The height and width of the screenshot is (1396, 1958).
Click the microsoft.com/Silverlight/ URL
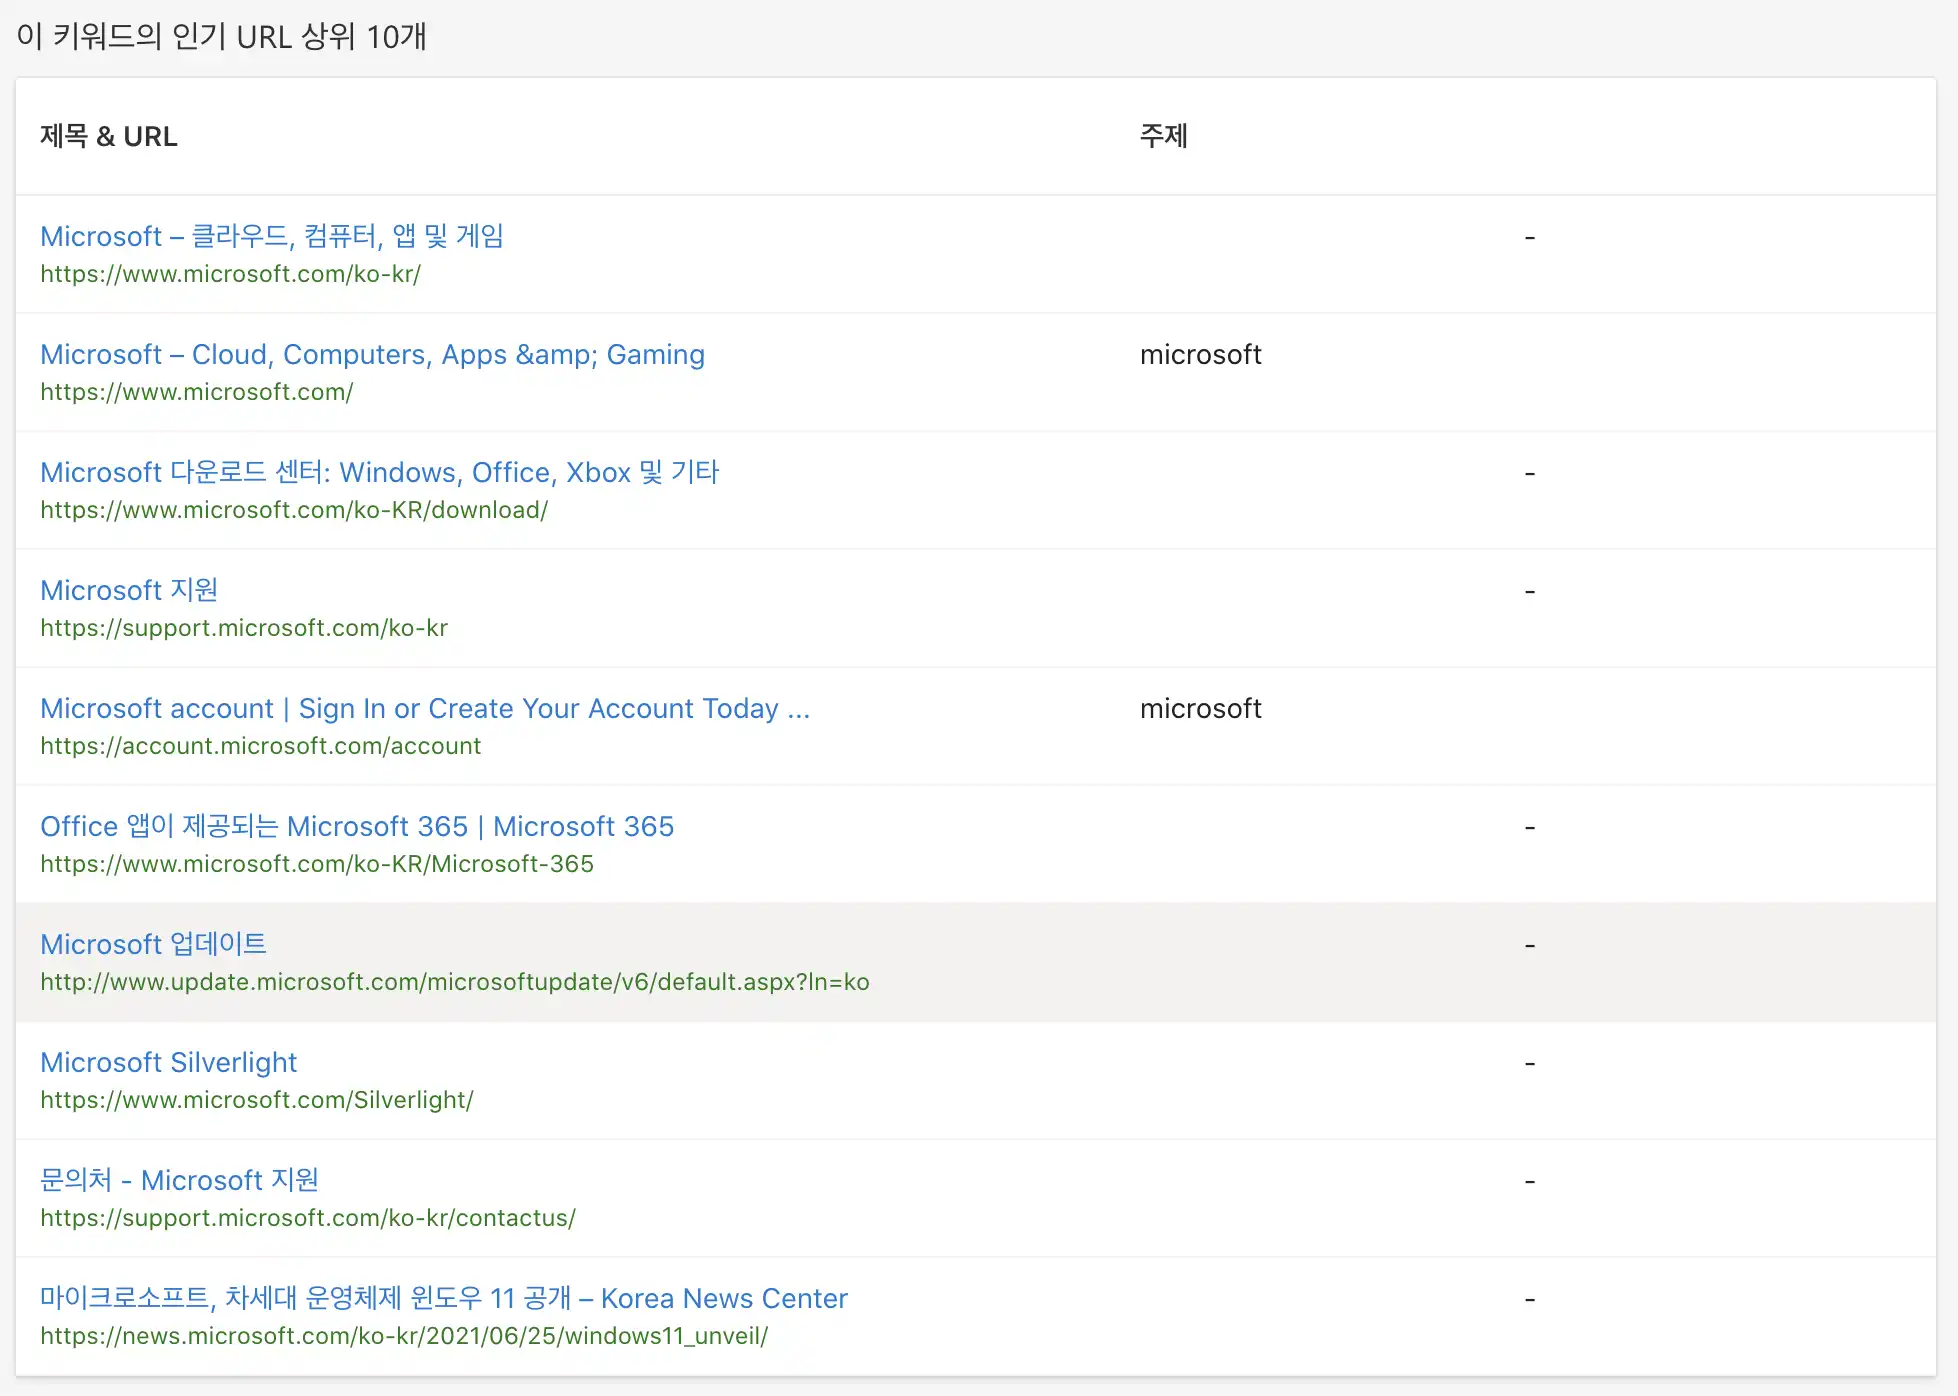pos(257,1100)
